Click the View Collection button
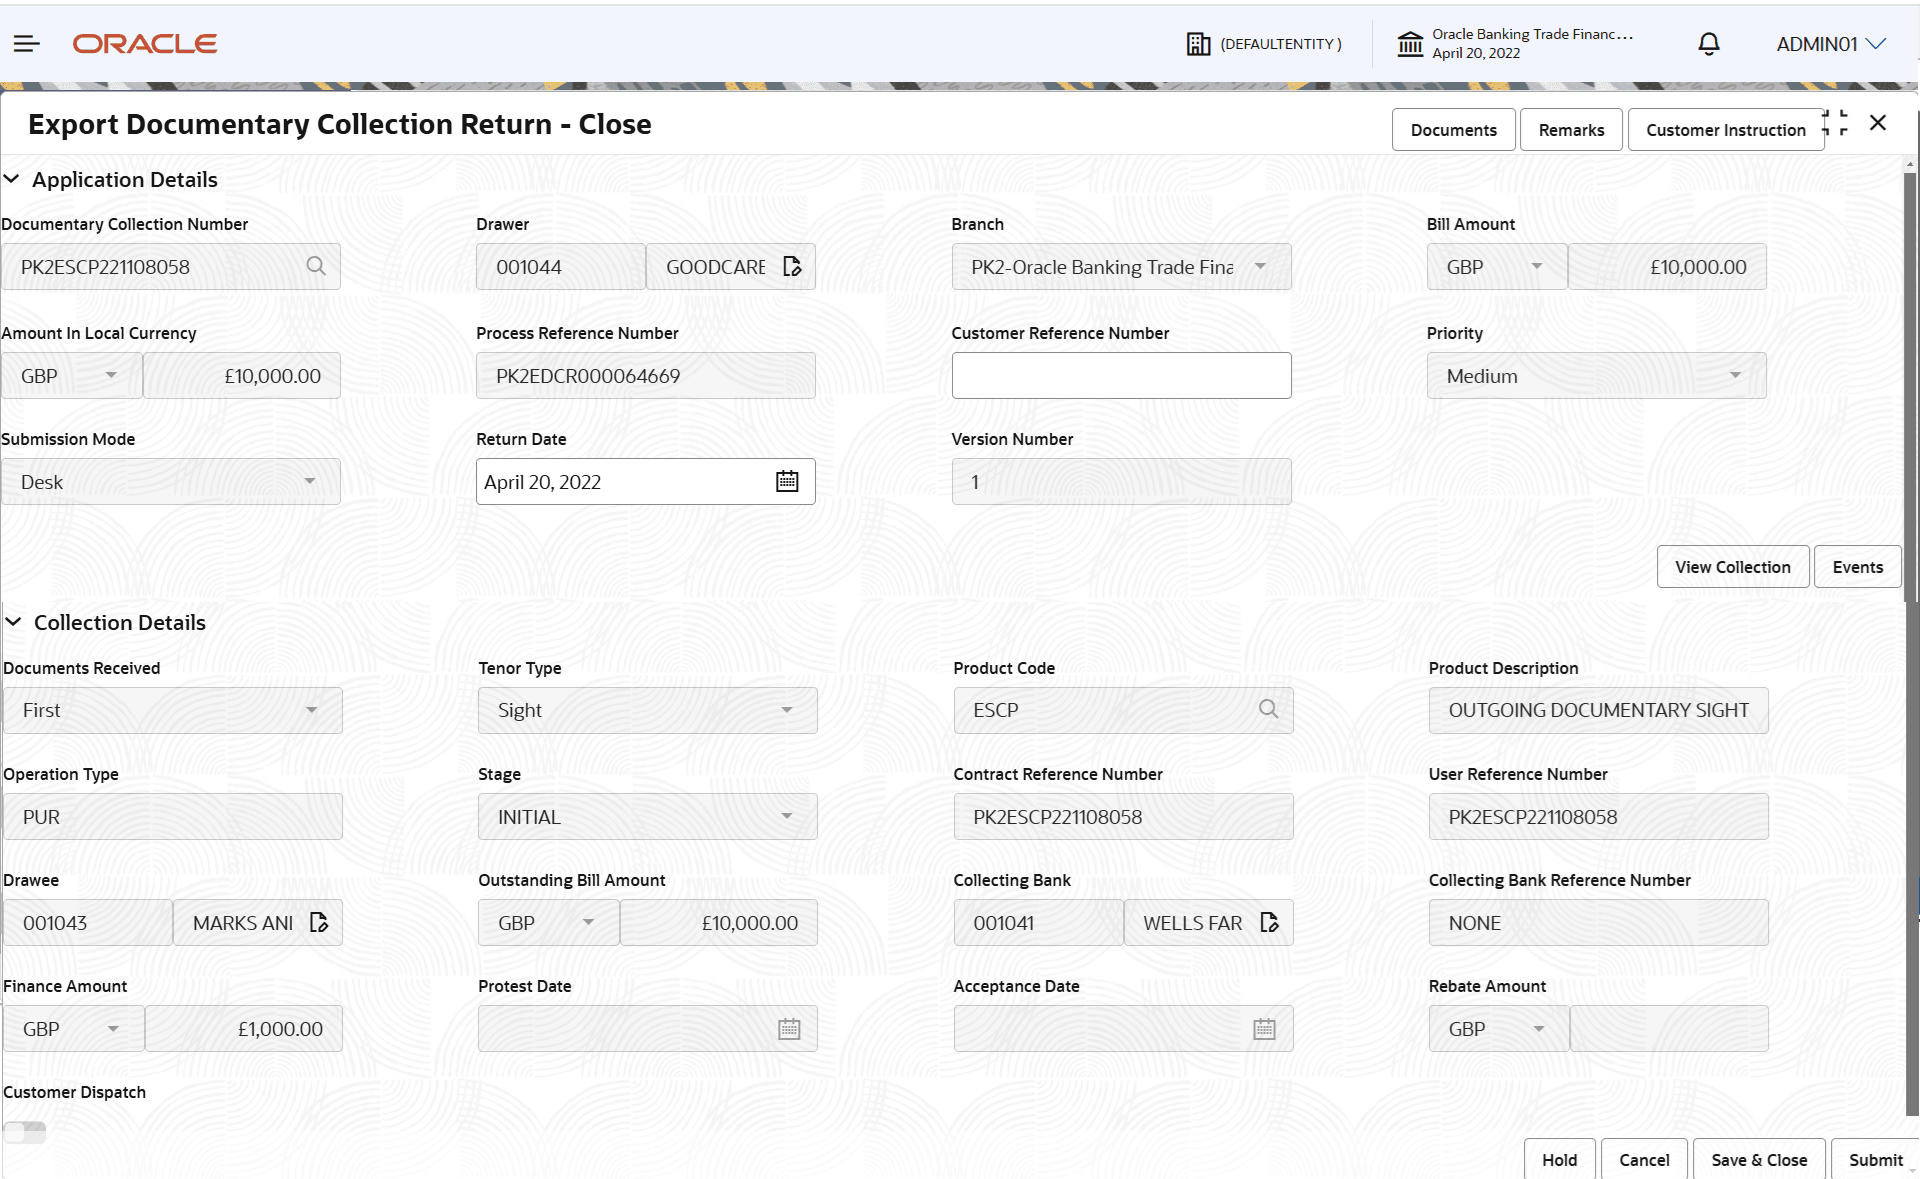 pos(1733,566)
